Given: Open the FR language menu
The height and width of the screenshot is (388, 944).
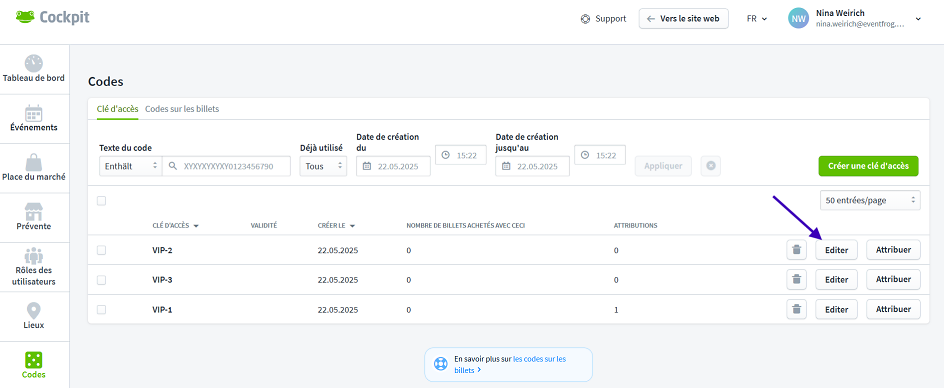Looking at the screenshot, I should tap(757, 19).
